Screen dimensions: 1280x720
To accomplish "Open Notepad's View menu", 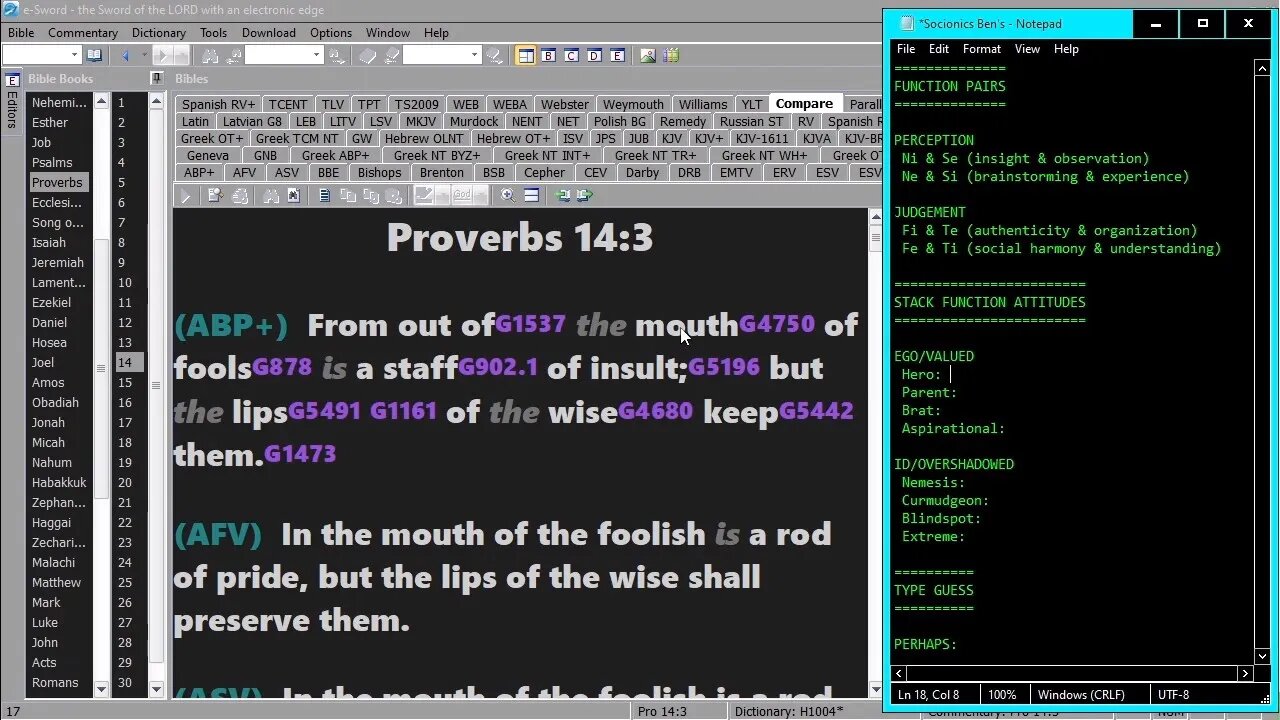I will click(1027, 49).
